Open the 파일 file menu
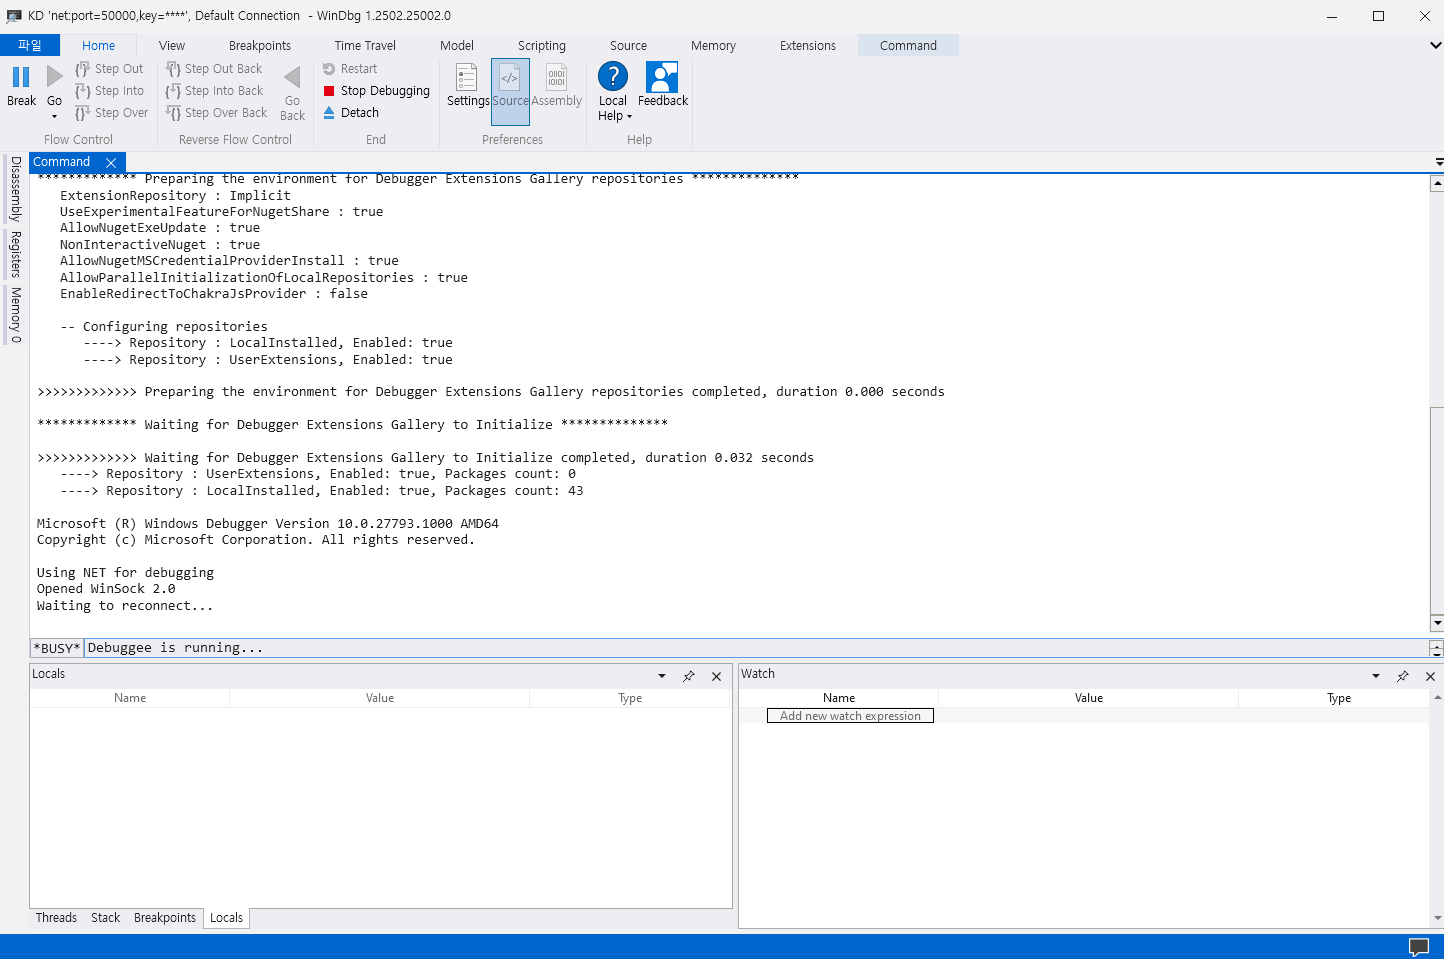The image size is (1444, 959). (x=30, y=45)
